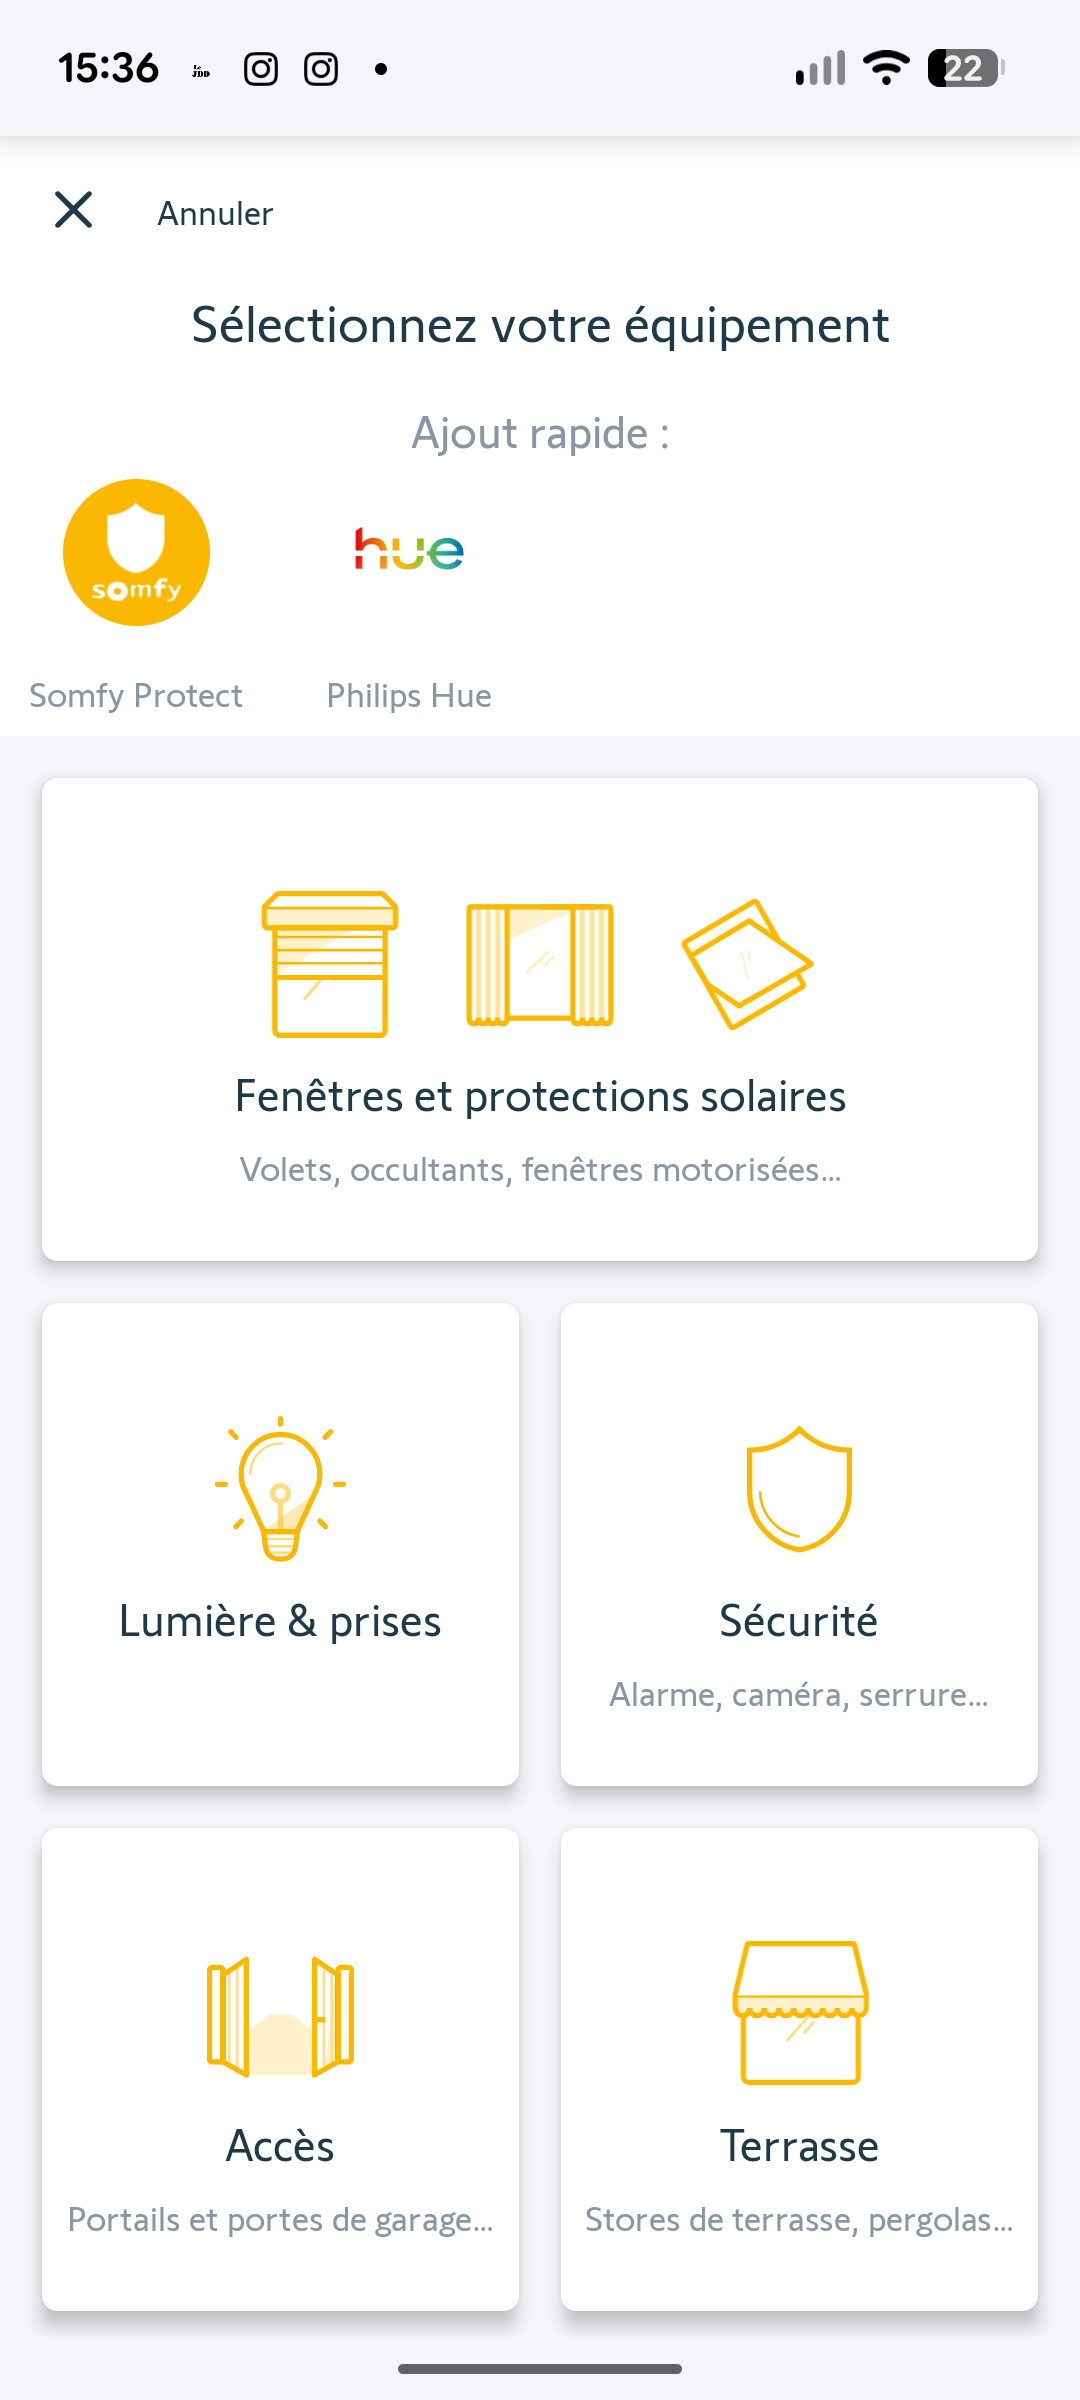
Task: Tap the Instagram notification icon in status bar
Action: pos(261,69)
